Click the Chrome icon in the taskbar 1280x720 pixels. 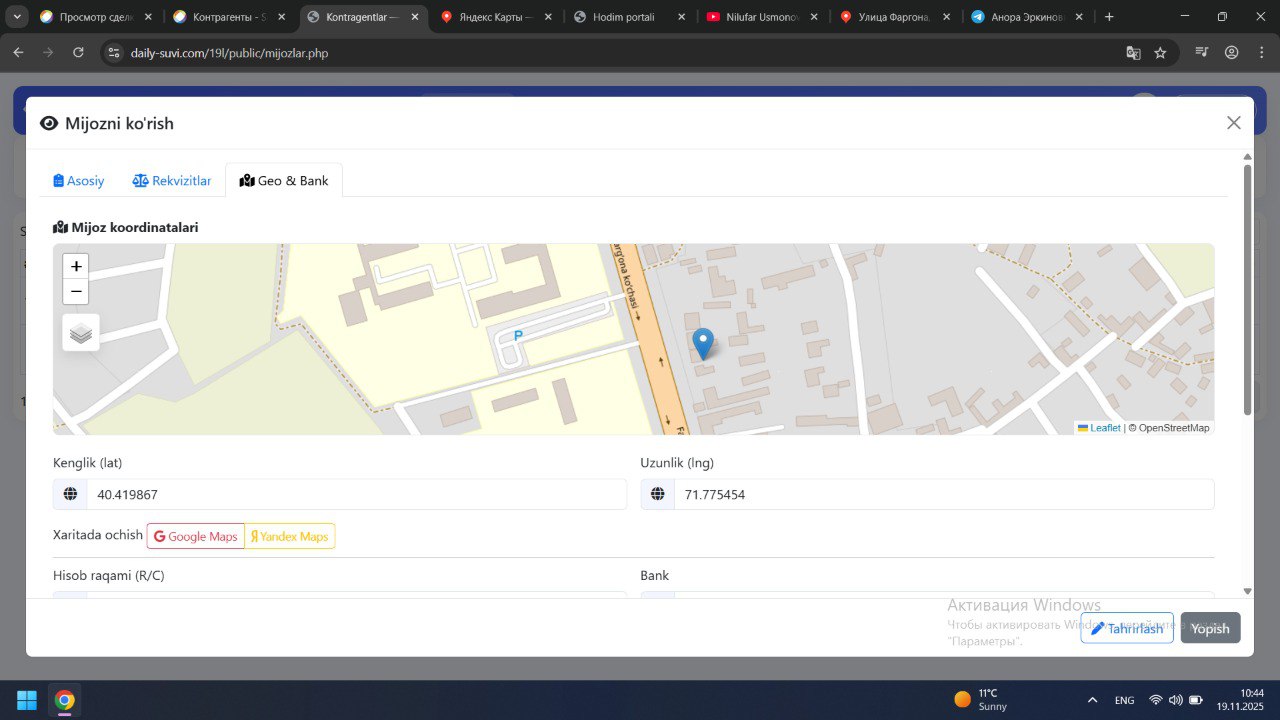[65, 699]
